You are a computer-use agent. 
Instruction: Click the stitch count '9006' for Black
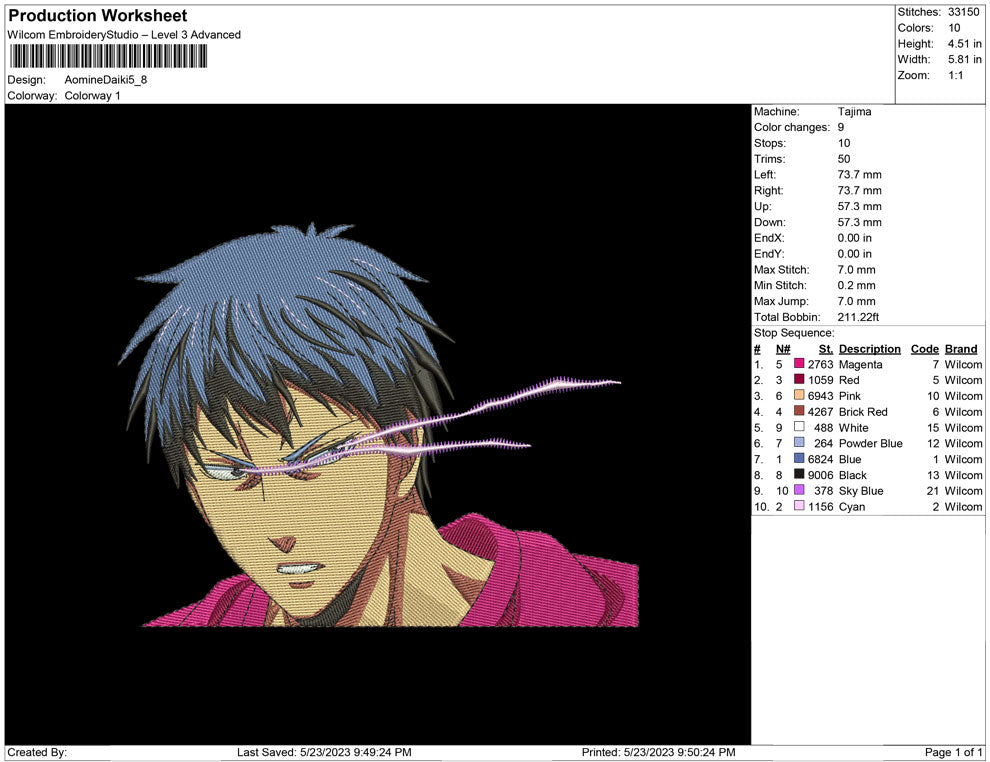tap(820, 475)
